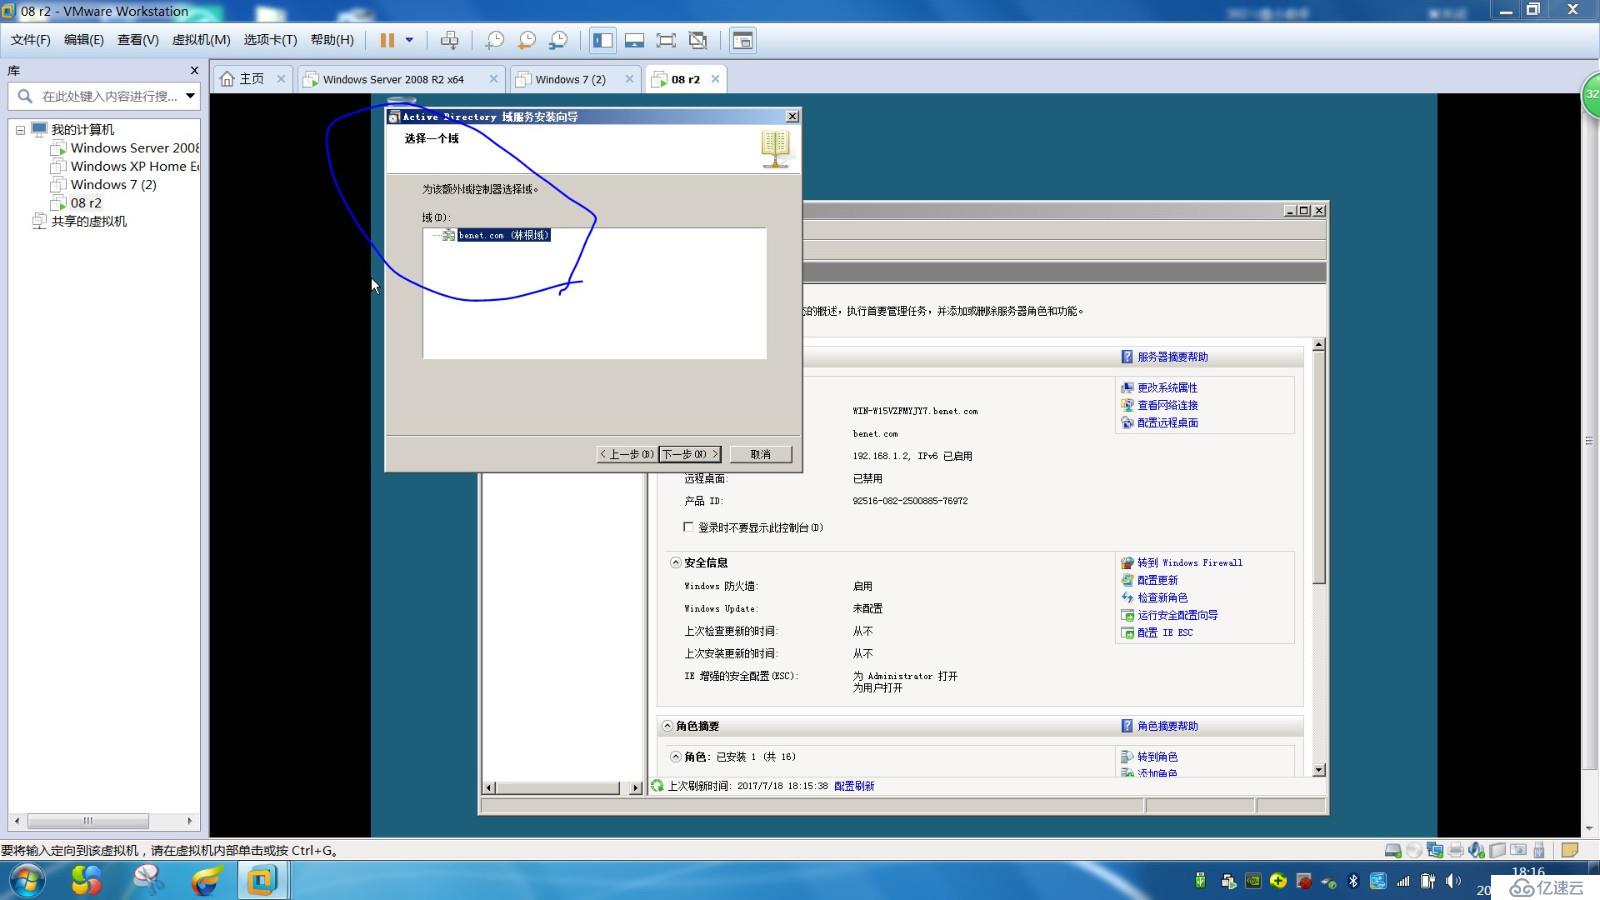Collapse the 安全信息 section

[676, 563]
